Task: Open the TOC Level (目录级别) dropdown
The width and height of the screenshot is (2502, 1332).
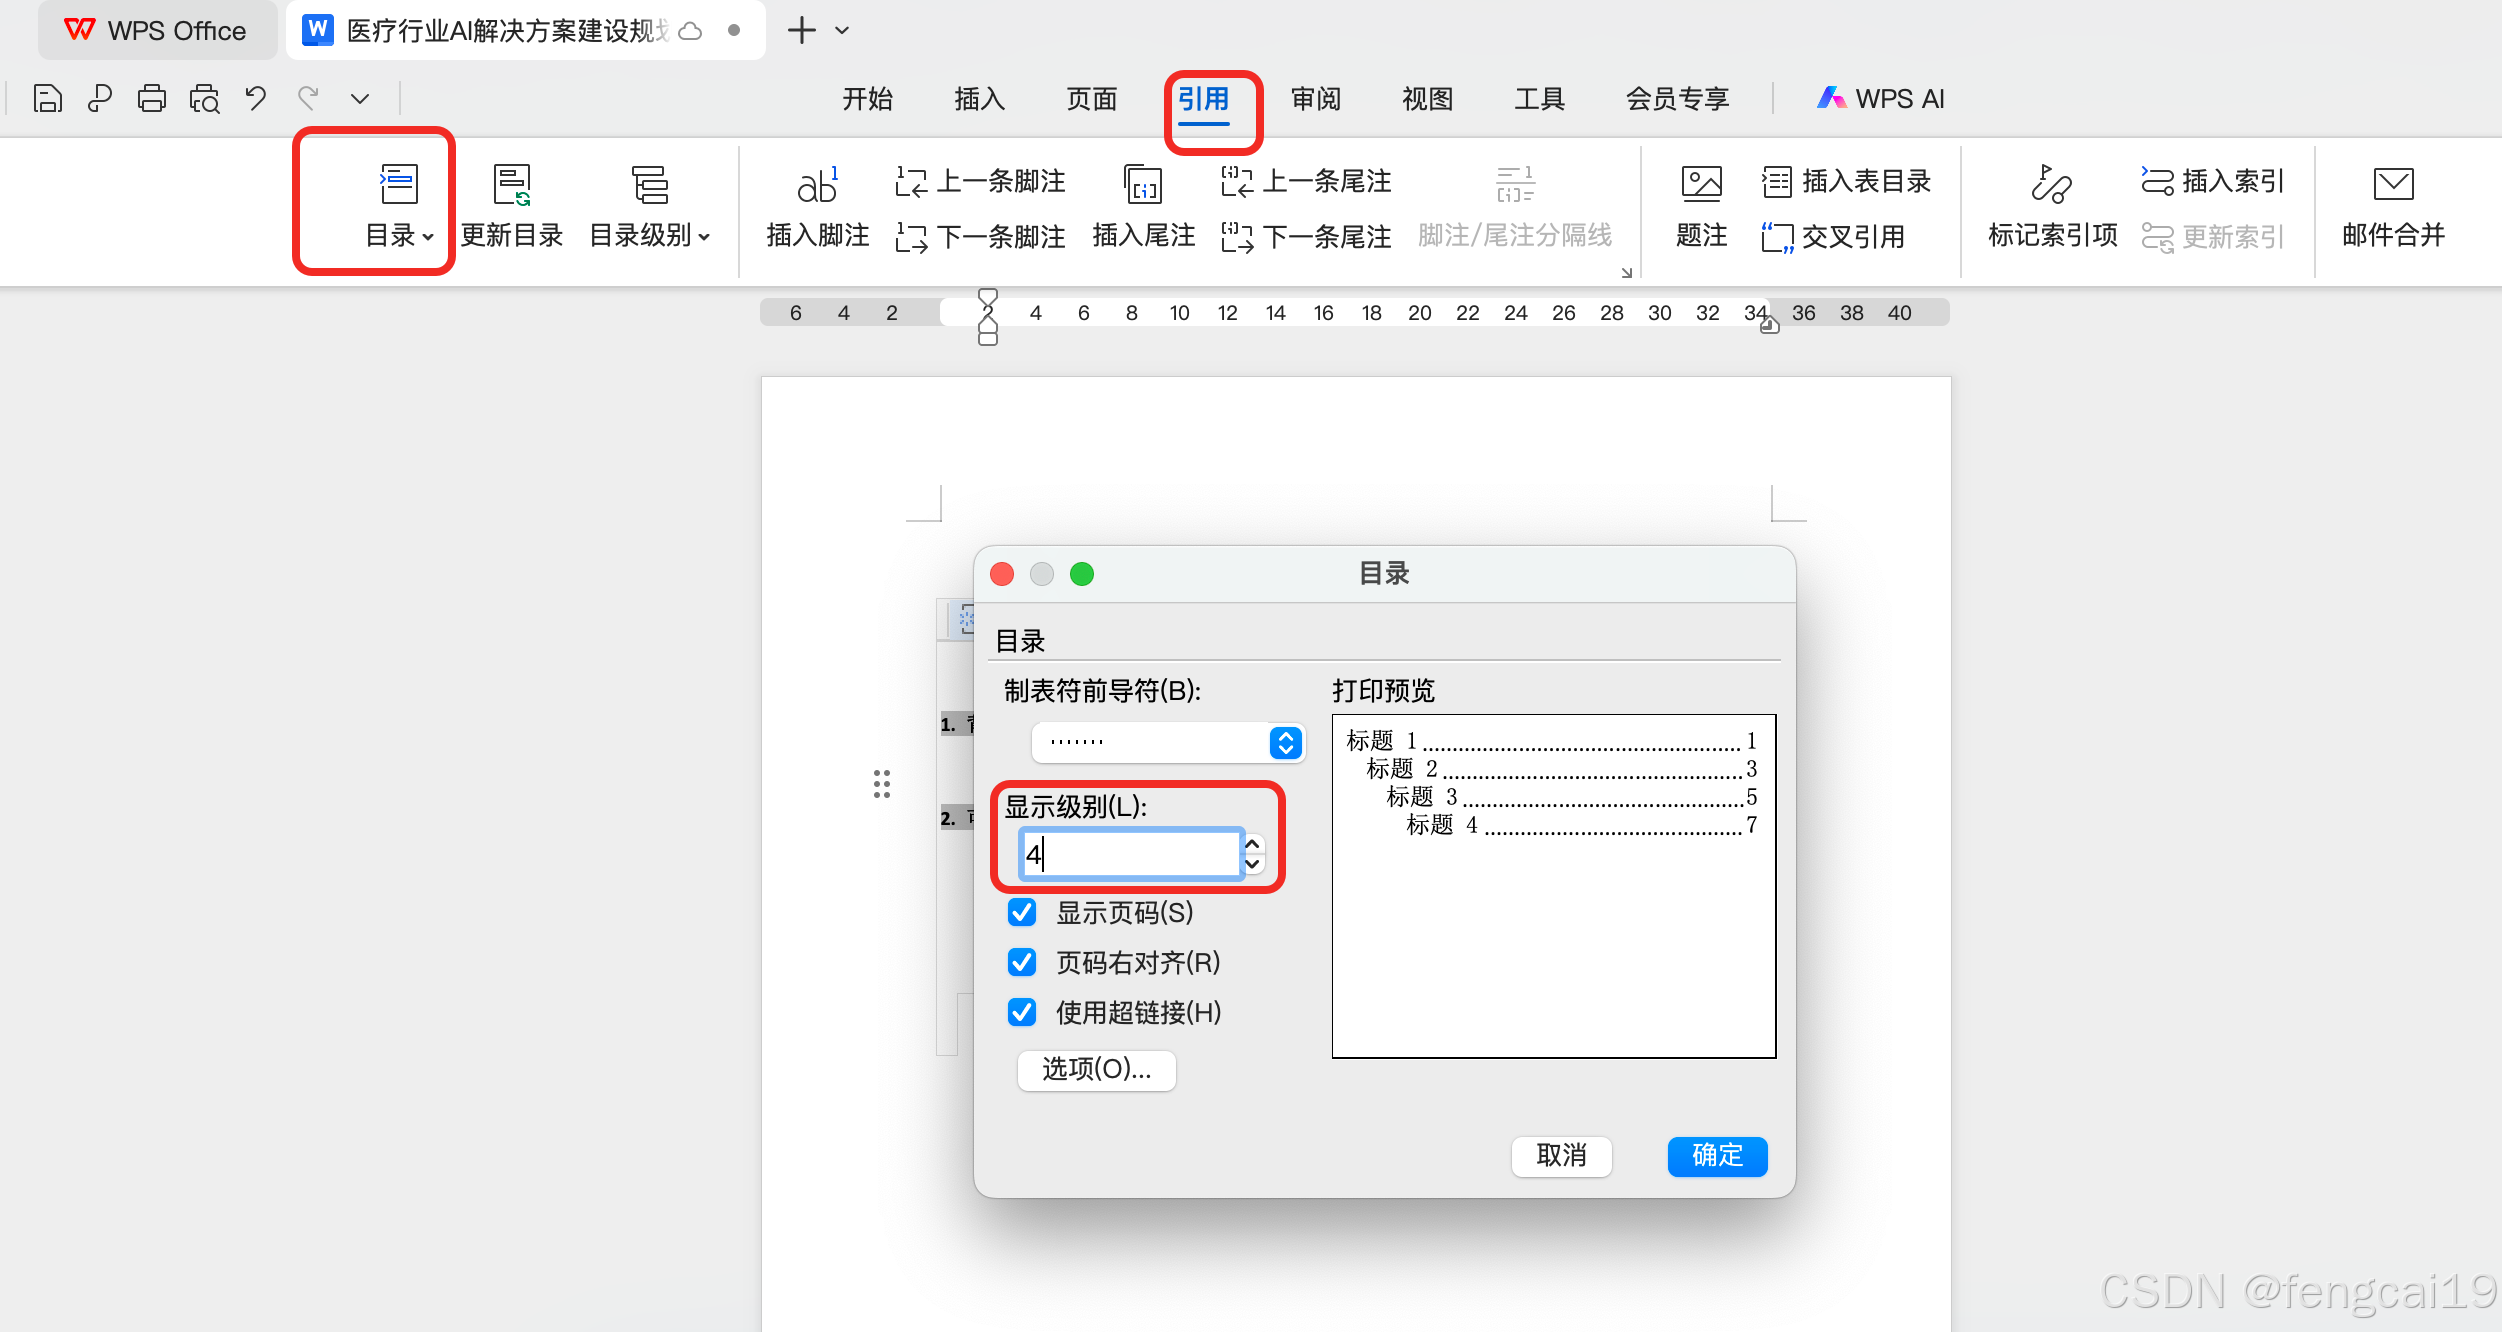Action: click(x=650, y=236)
